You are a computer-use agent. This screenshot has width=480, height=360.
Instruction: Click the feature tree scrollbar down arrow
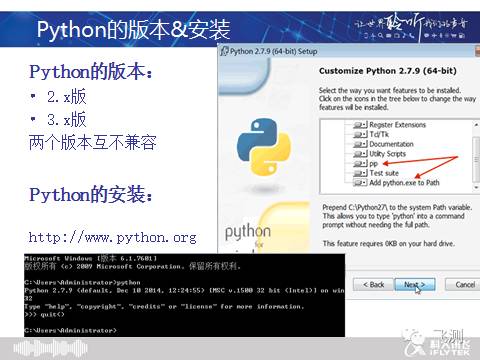(476, 188)
